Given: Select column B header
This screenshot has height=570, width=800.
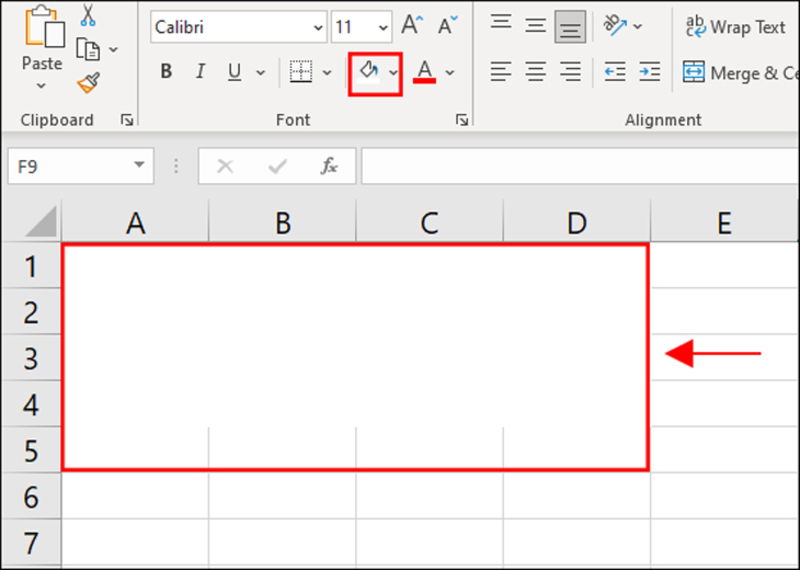Looking at the screenshot, I should (283, 222).
